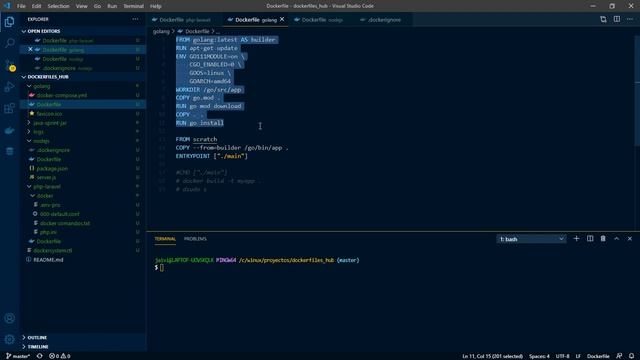Open the Explorer more actions ellipsis

click(x=135, y=19)
